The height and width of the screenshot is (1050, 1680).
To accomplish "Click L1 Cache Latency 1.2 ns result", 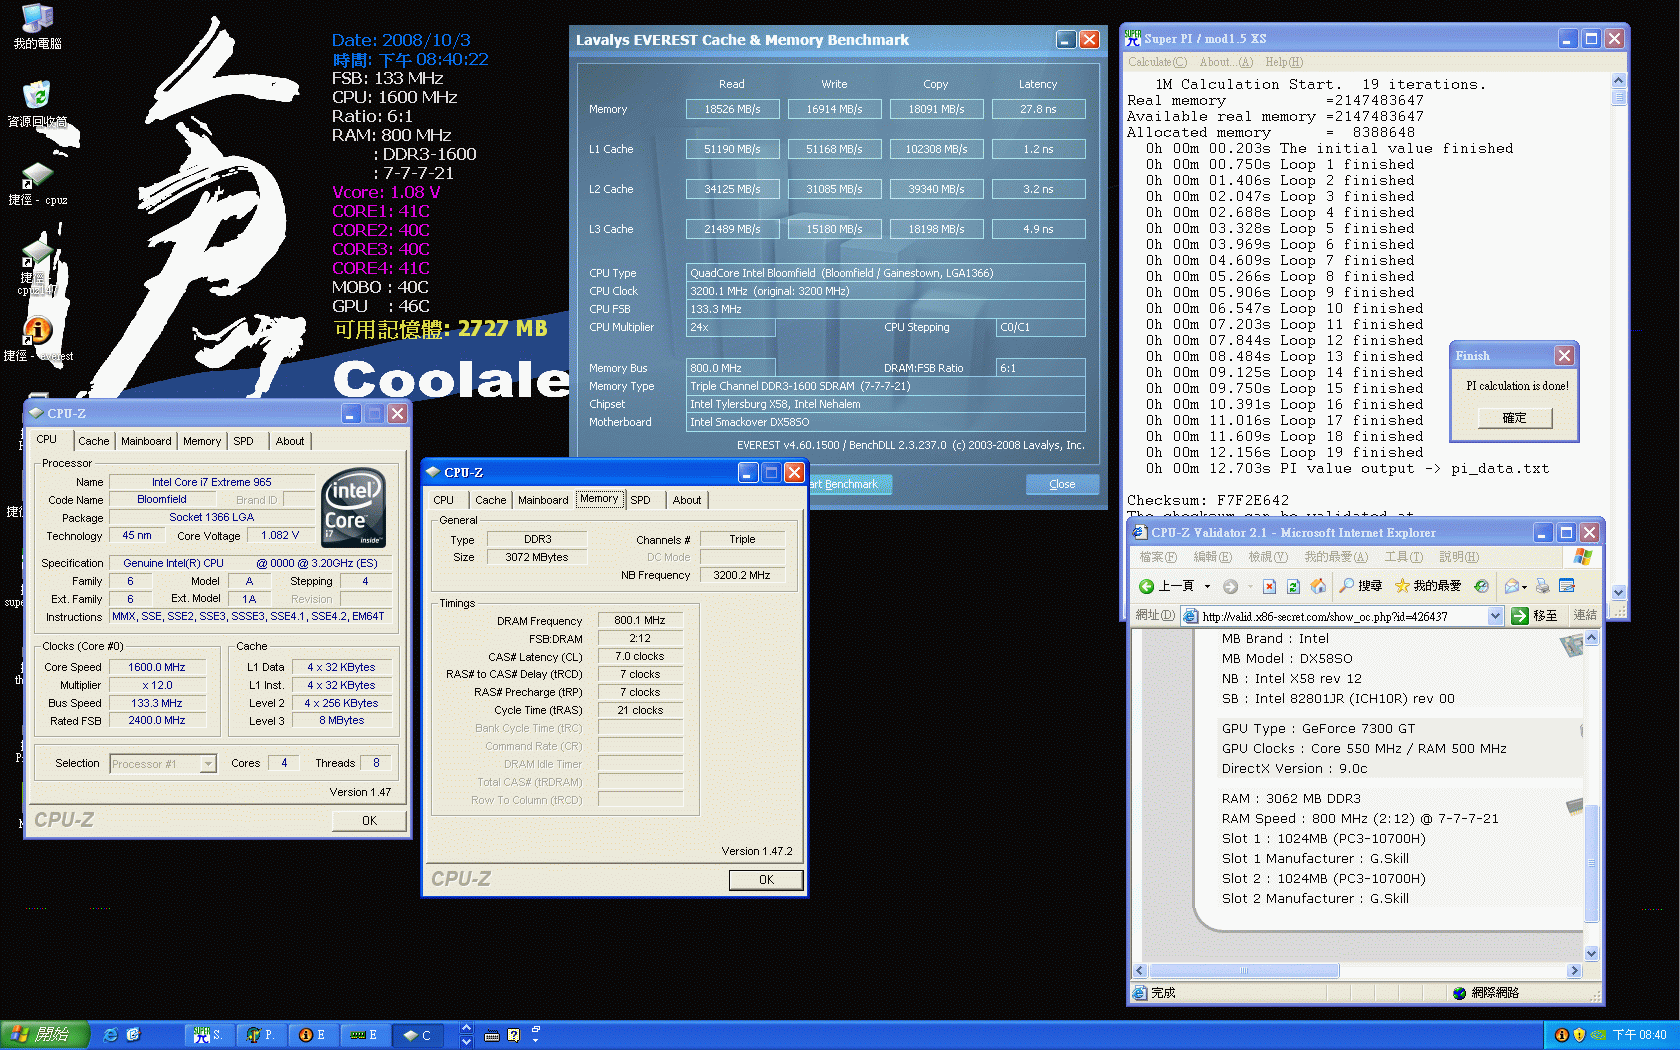I will click(1038, 149).
